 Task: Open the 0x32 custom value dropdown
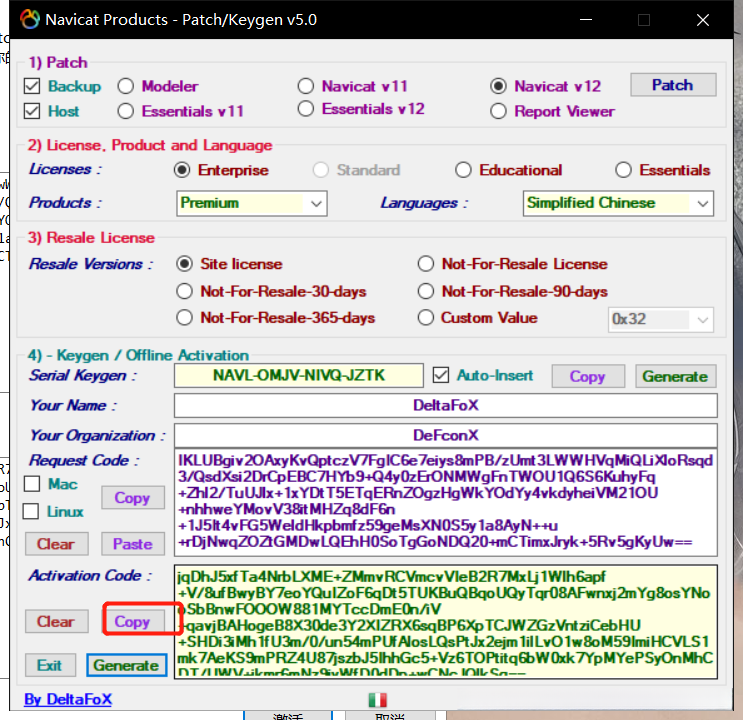[x=661, y=319]
